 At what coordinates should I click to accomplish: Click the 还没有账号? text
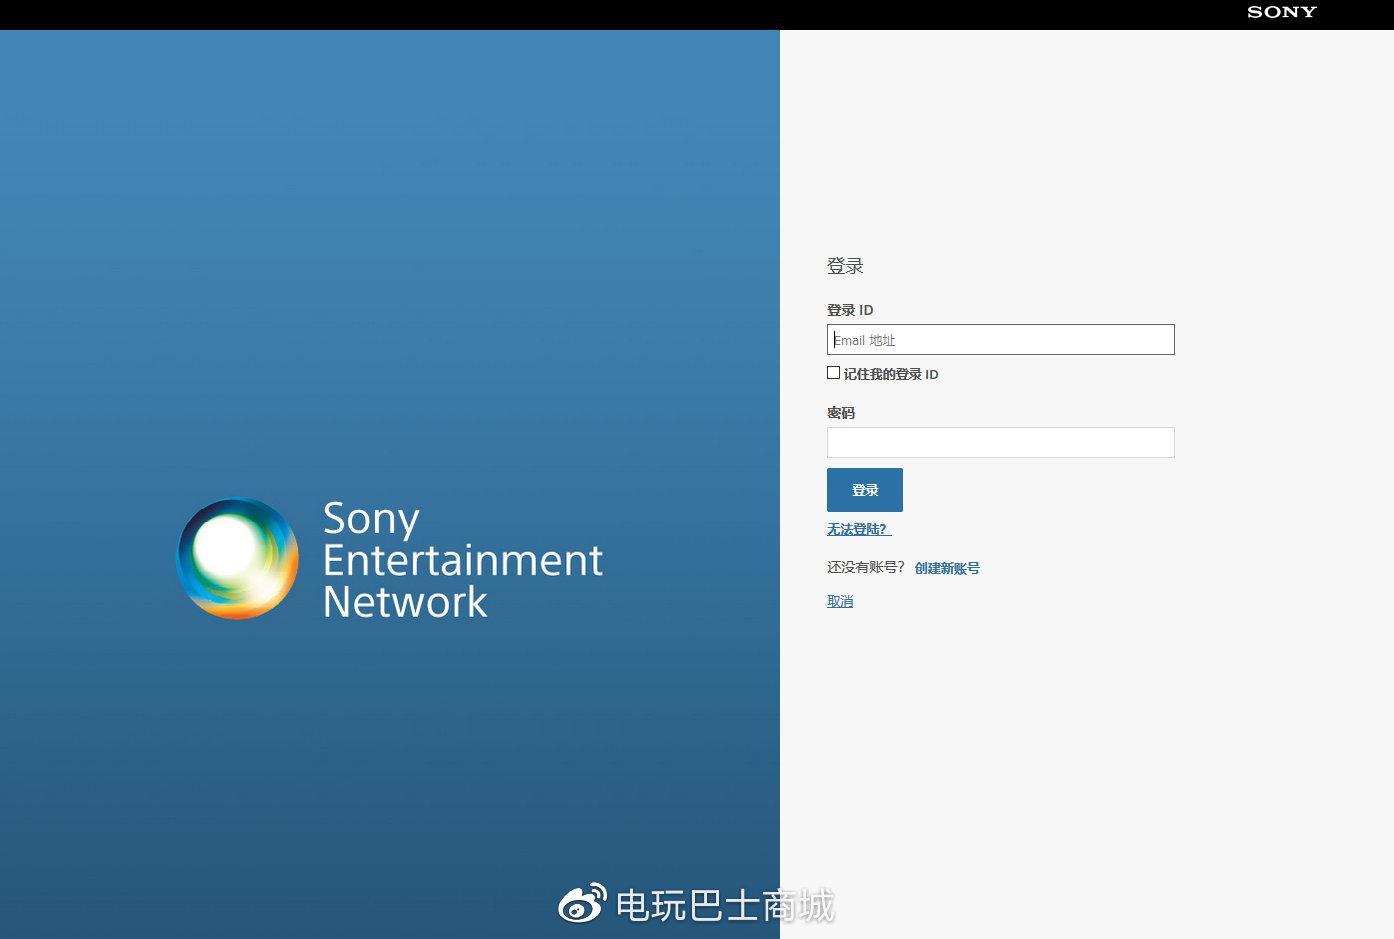coord(866,567)
